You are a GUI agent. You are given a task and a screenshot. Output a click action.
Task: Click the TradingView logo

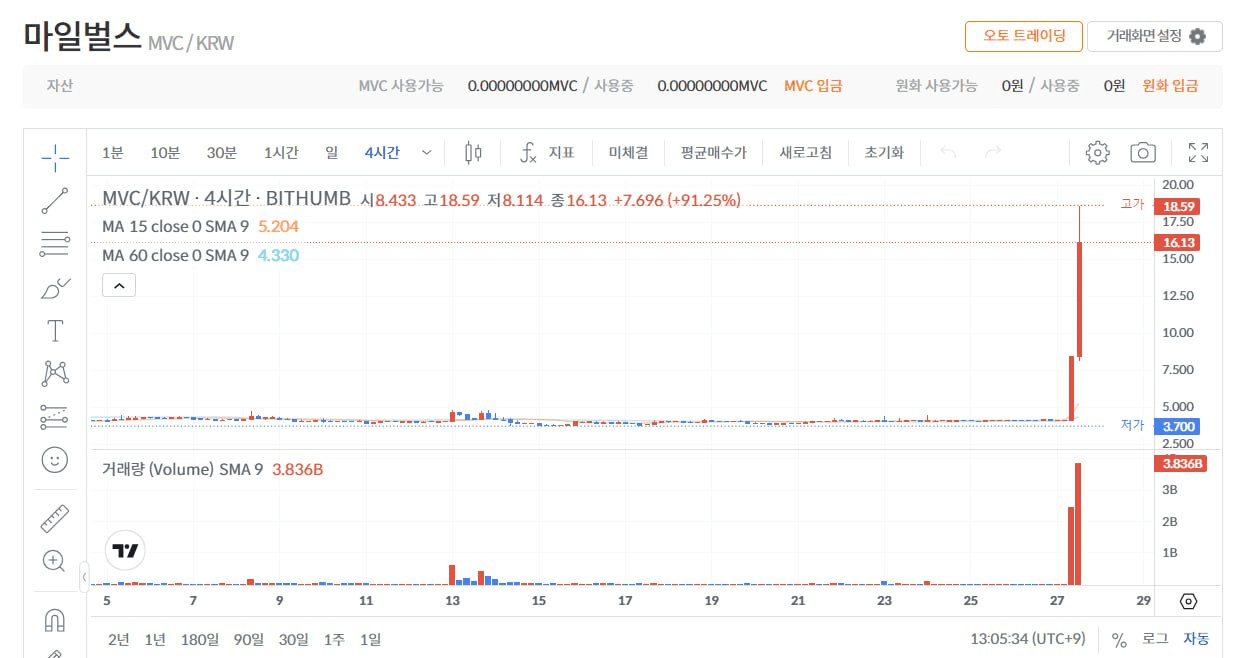[125, 550]
